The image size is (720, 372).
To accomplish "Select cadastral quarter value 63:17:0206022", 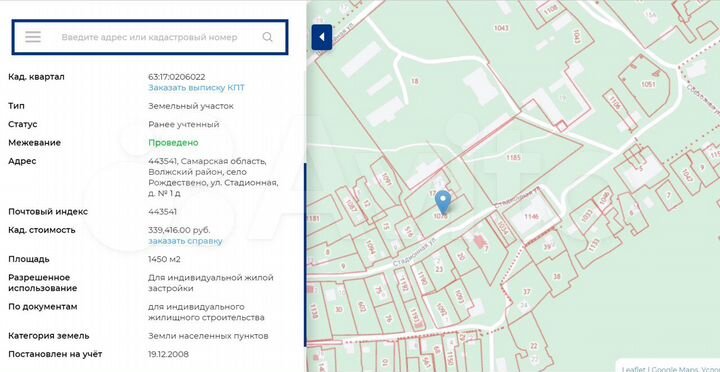I will click(177, 77).
